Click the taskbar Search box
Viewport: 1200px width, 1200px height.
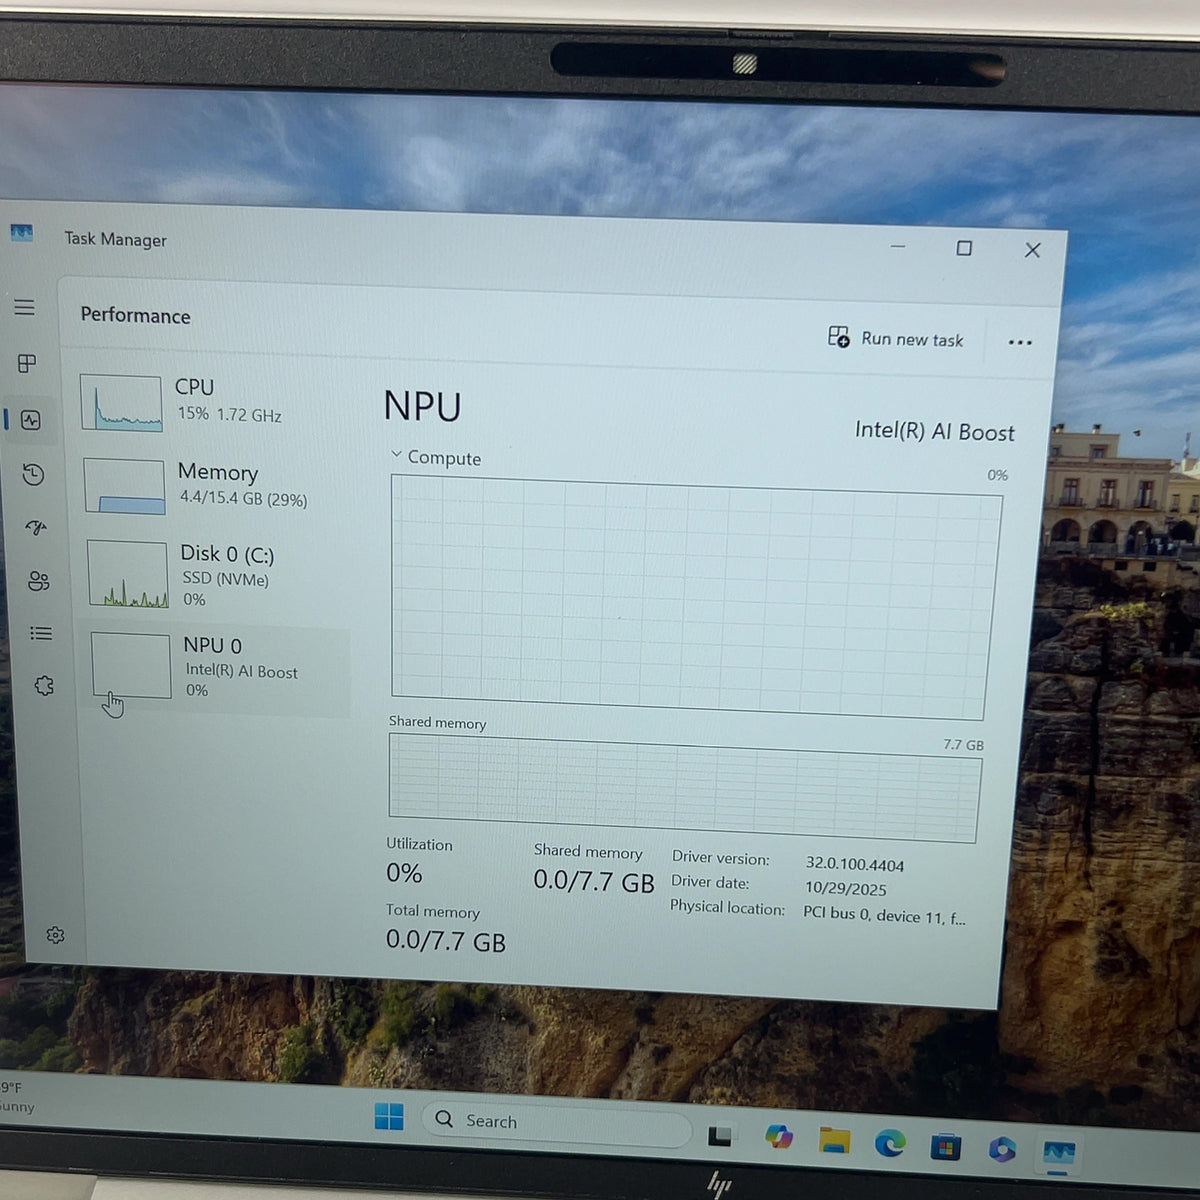pos(556,1122)
